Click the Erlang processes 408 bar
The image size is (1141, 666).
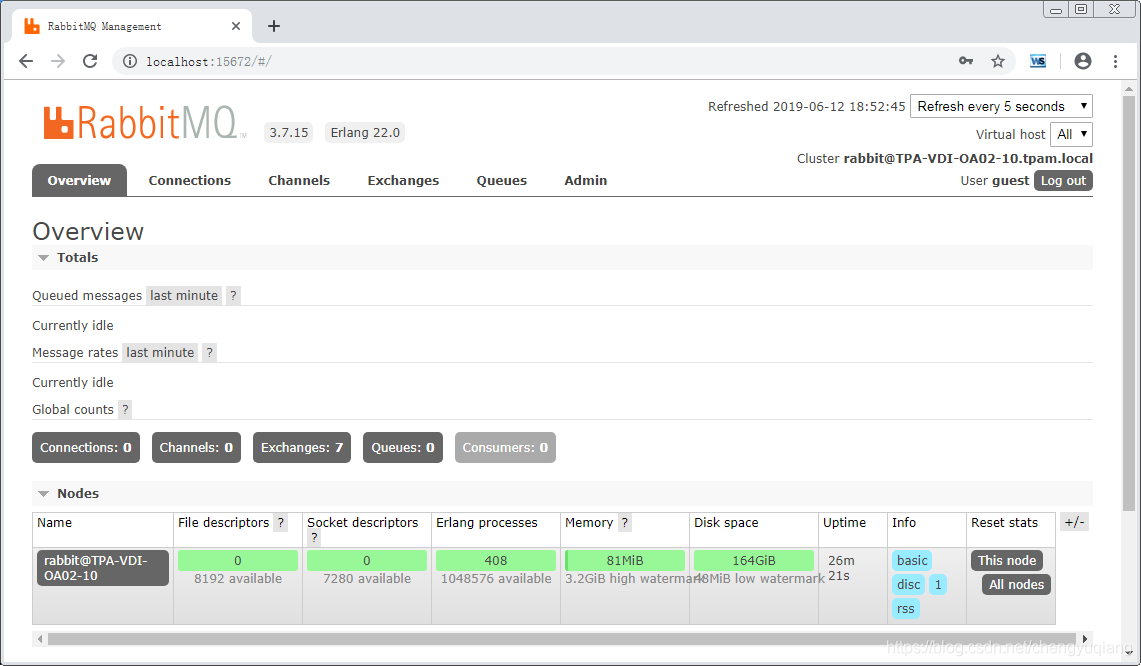(x=496, y=560)
